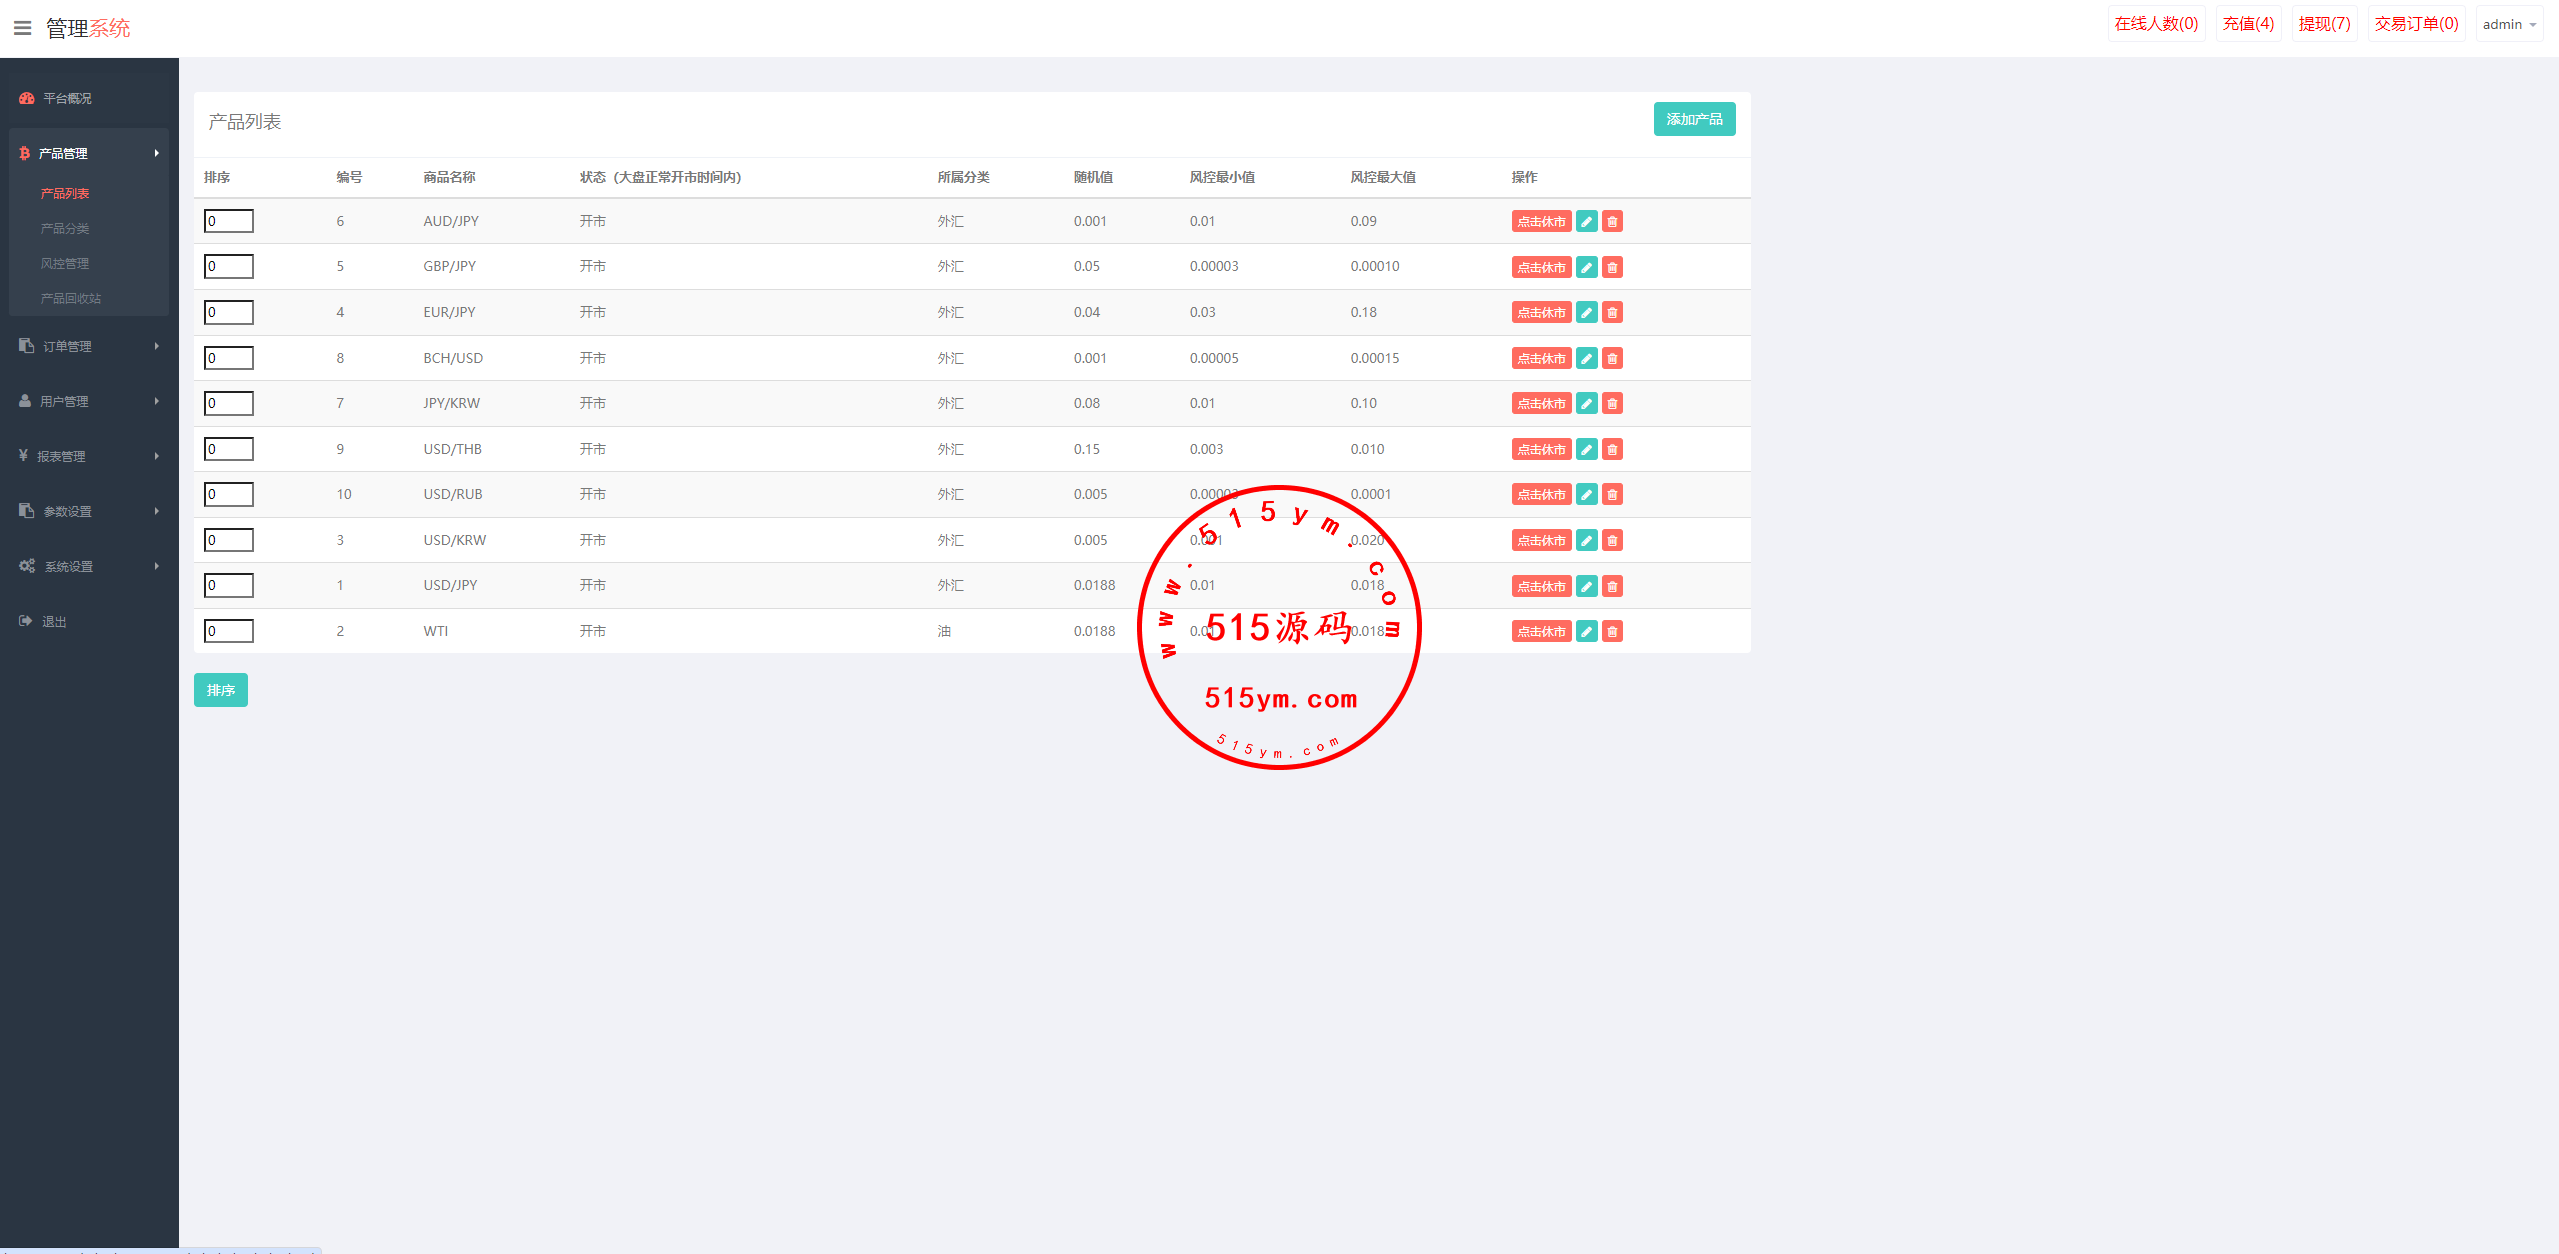
Task: Click delete trash icon for GBP/JPY
Action: (x=1612, y=267)
